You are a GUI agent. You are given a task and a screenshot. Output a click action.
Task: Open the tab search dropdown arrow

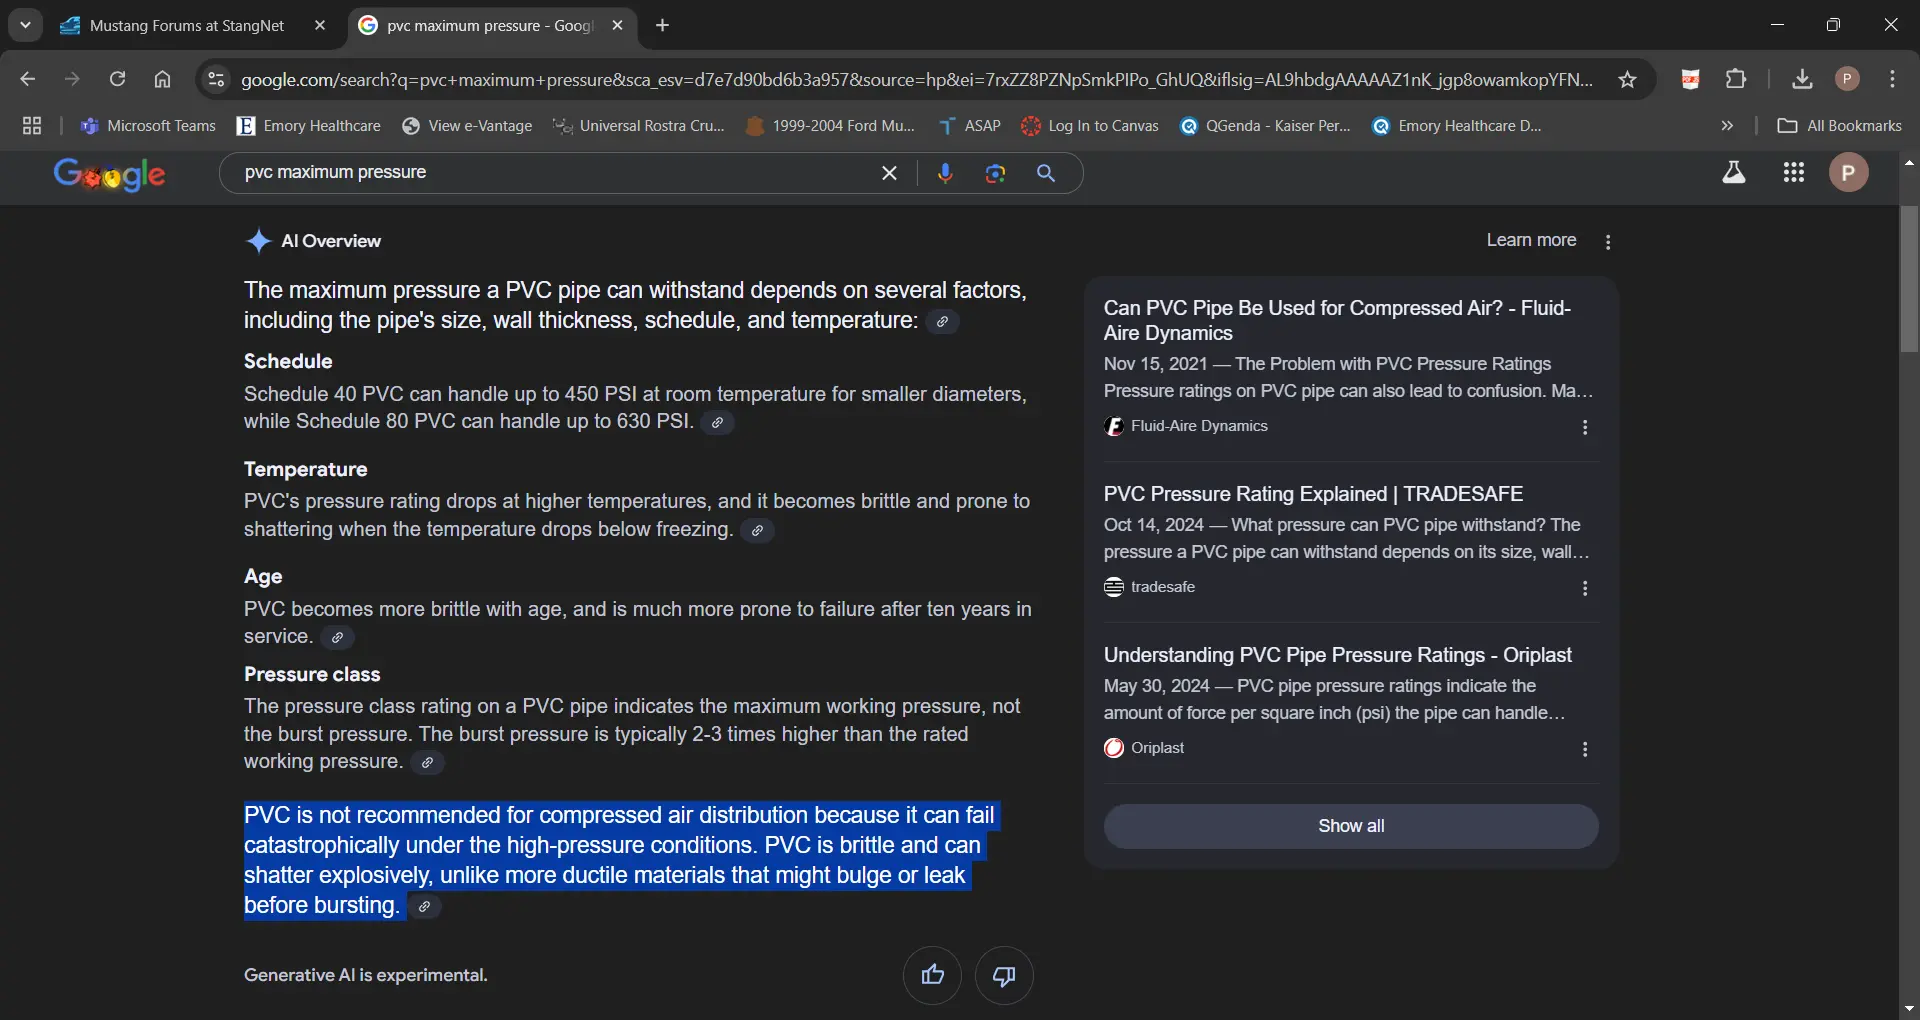click(25, 25)
